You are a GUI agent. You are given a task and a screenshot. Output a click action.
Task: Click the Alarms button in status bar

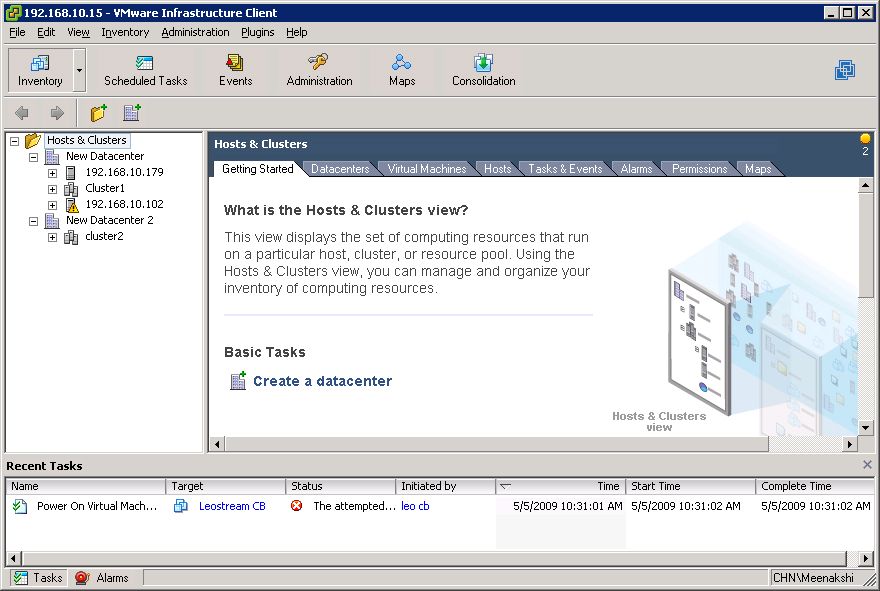102,578
